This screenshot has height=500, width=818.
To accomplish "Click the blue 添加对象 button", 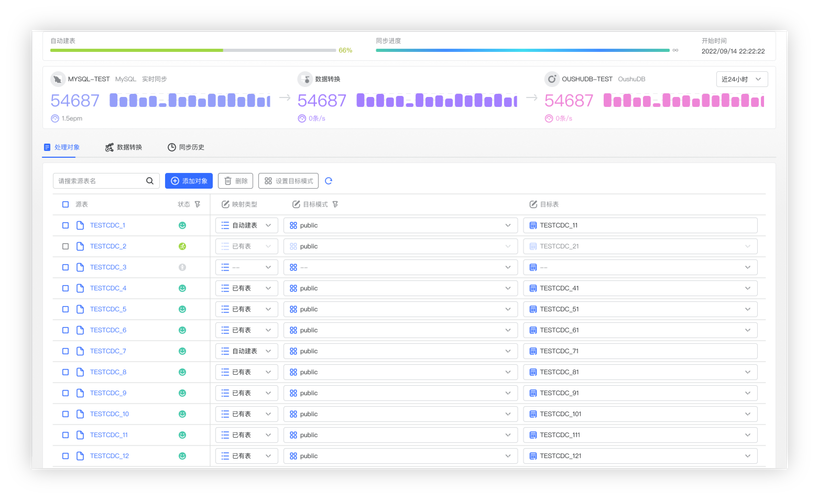I will (189, 181).
